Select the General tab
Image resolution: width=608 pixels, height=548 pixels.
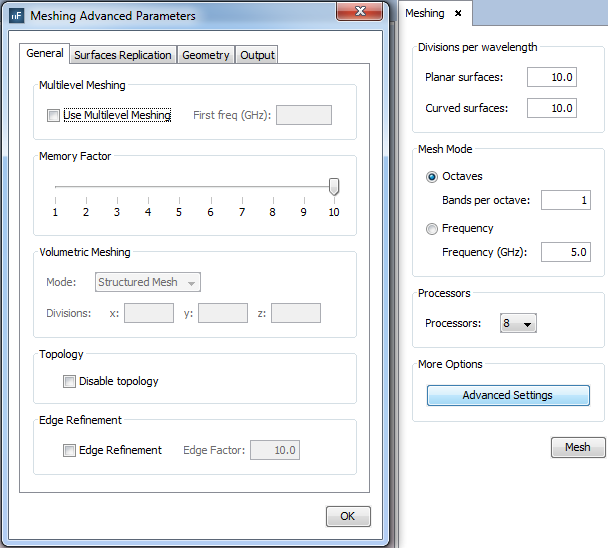(x=45, y=54)
